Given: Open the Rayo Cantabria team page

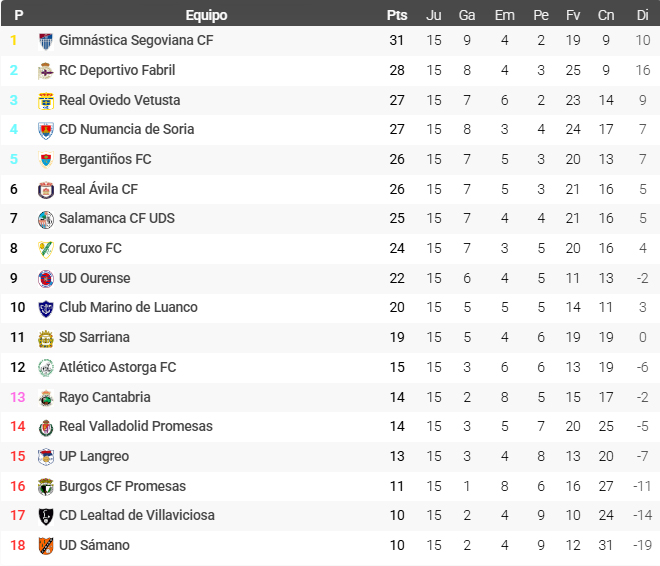Looking at the screenshot, I should 105,397.
